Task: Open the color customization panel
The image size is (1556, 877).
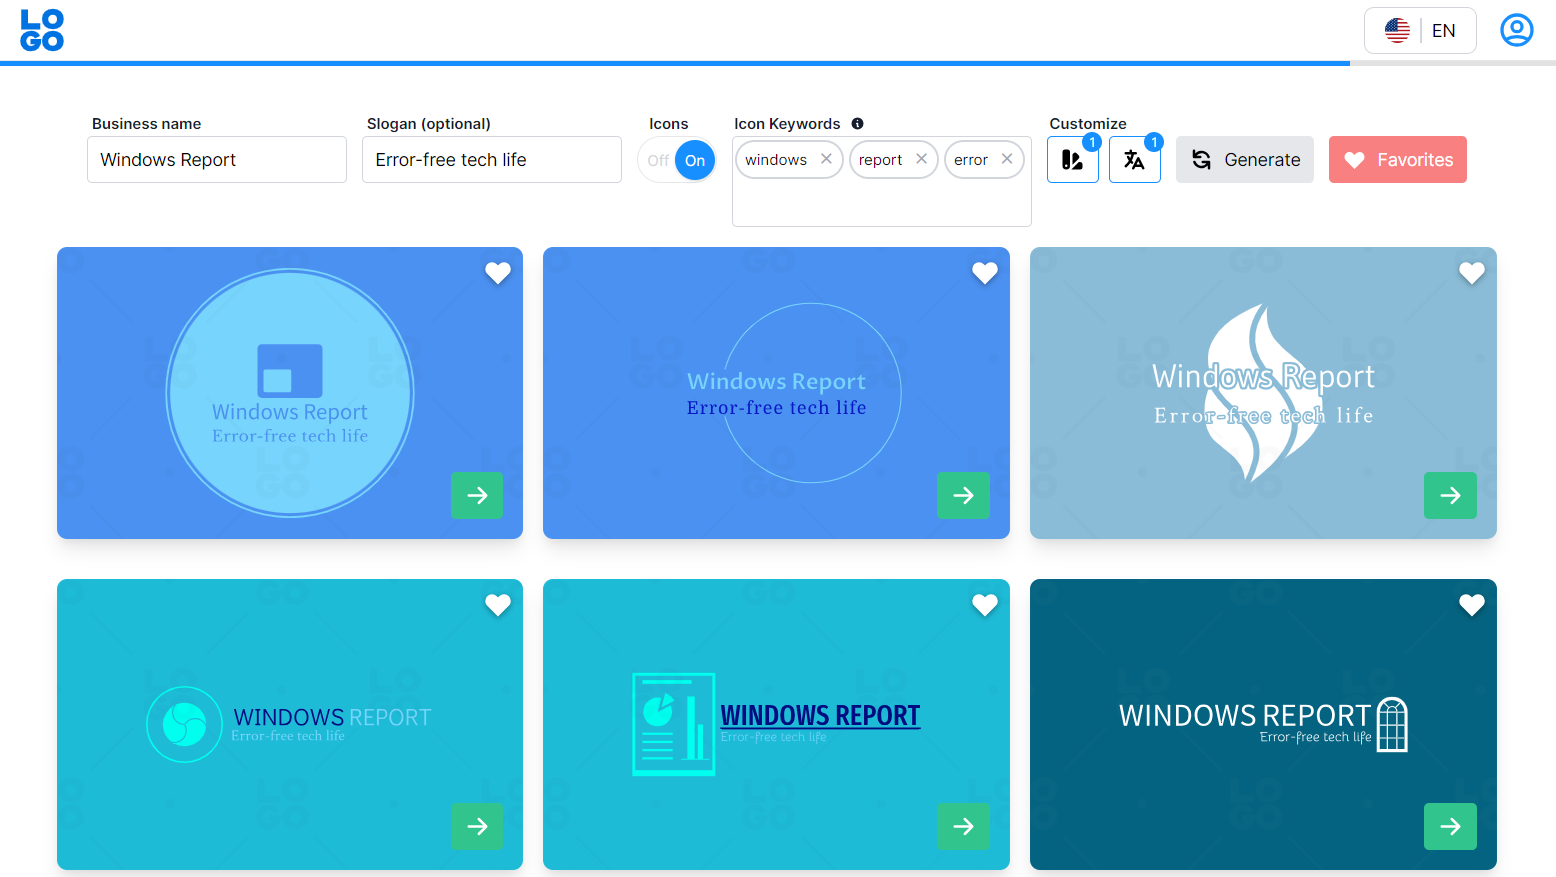Action: 1072,159
